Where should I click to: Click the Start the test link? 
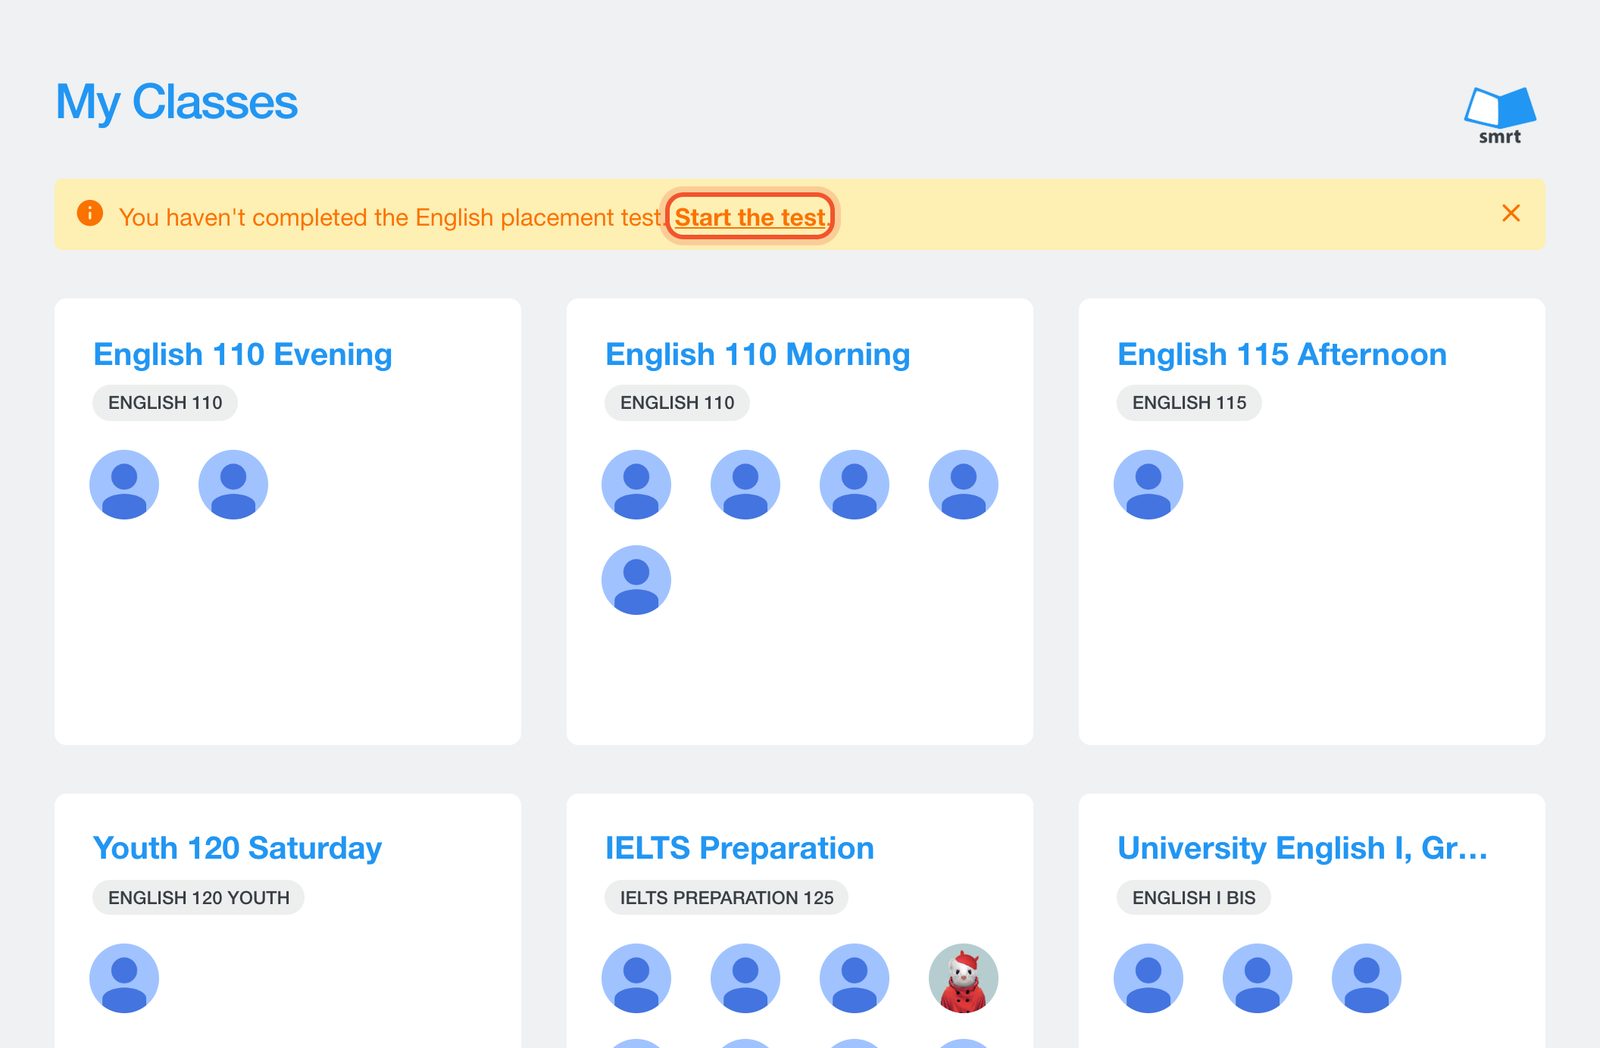pyautogui.click(x=750, y=217)
